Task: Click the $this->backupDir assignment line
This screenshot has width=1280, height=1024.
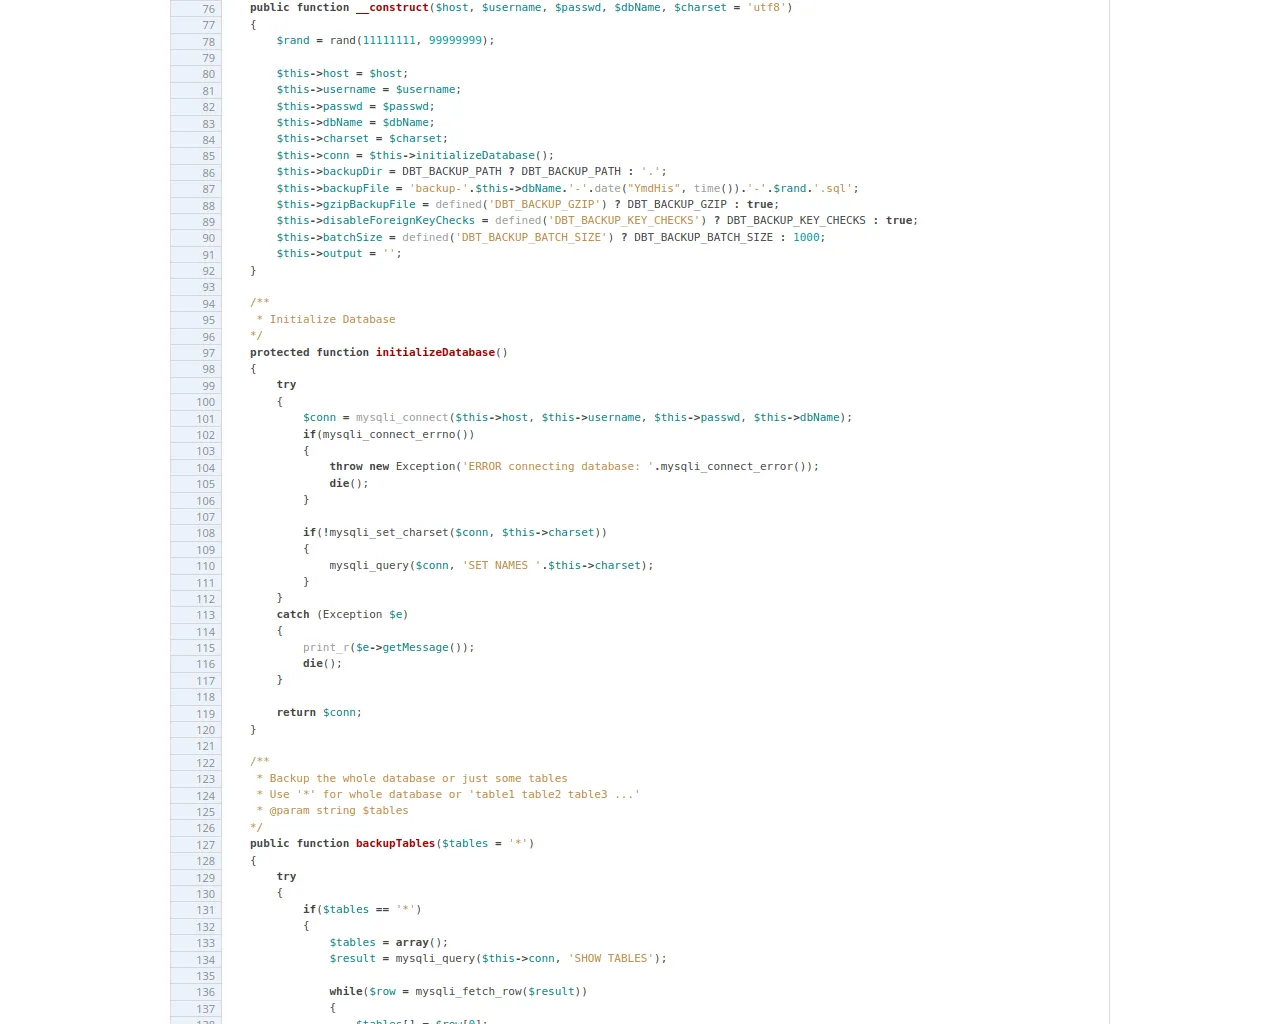Action: [471, 172]
